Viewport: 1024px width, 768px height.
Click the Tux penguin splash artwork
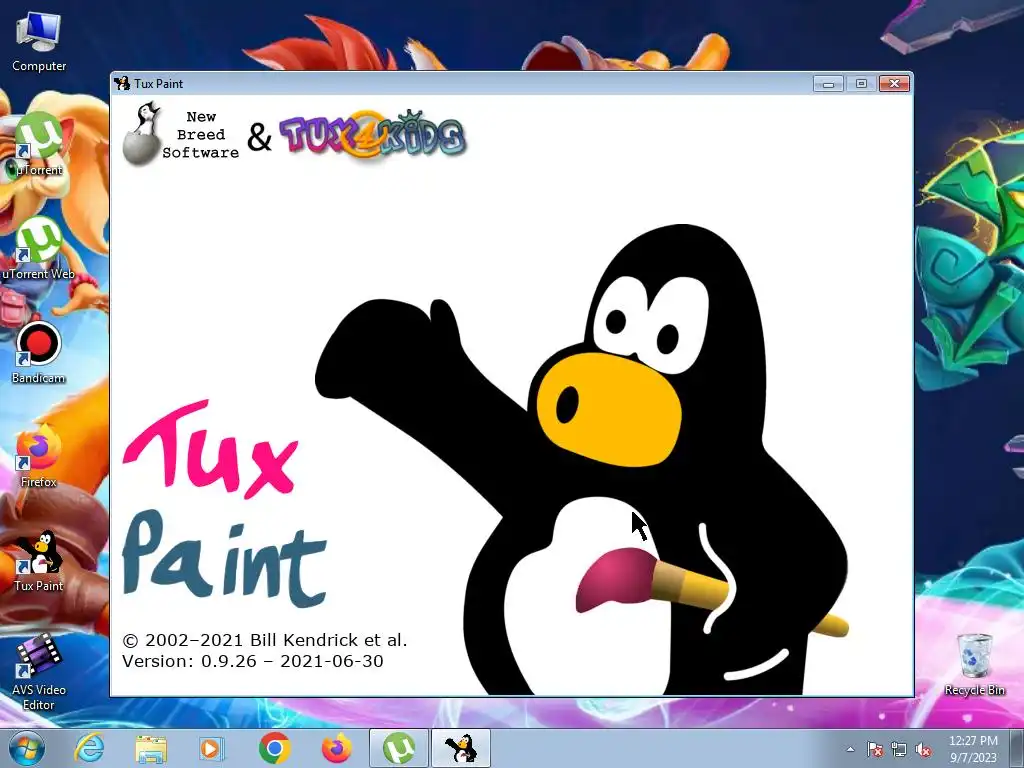[581, 460]
